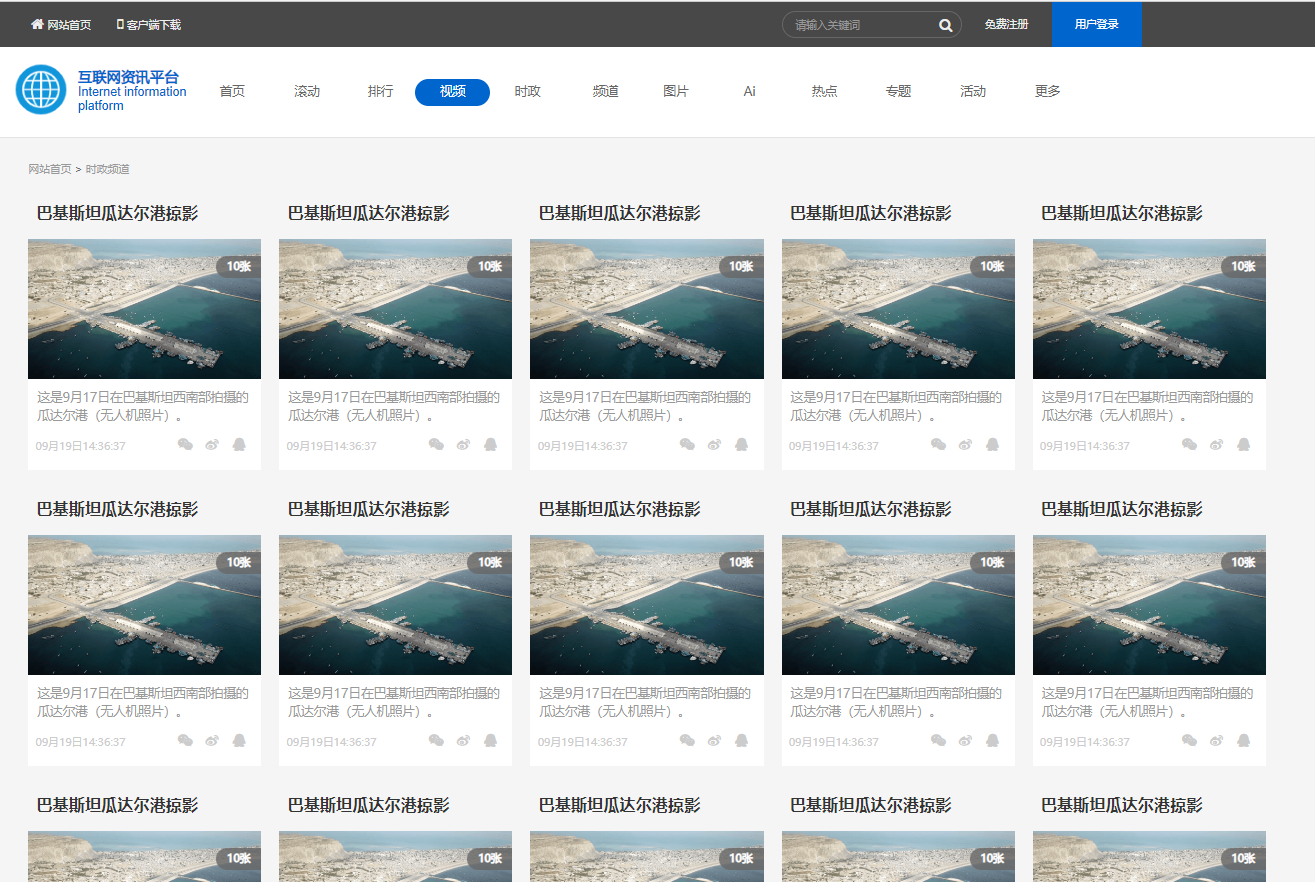Click Weibo icon on top-row second card

click(x=463, y=445)
